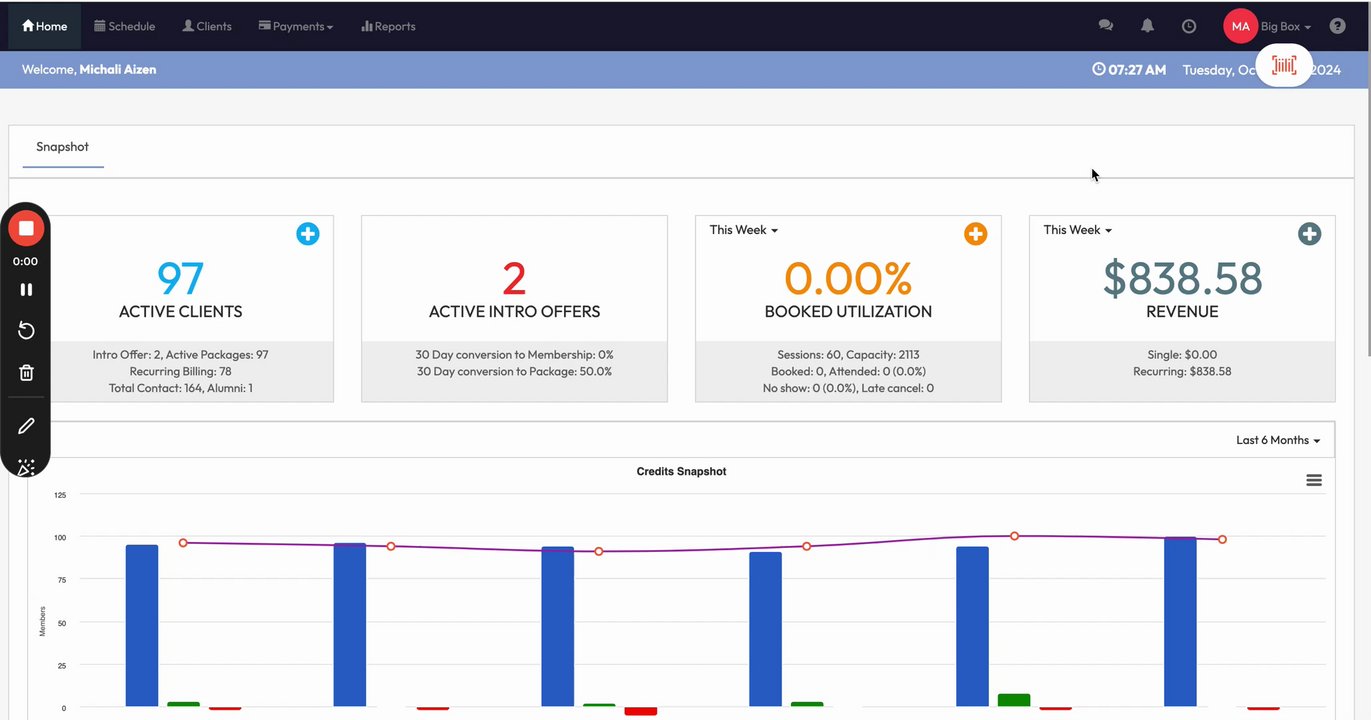Click the clock history icon in navbar
The image size is (1371, 720).
[x=1189, y=26]
